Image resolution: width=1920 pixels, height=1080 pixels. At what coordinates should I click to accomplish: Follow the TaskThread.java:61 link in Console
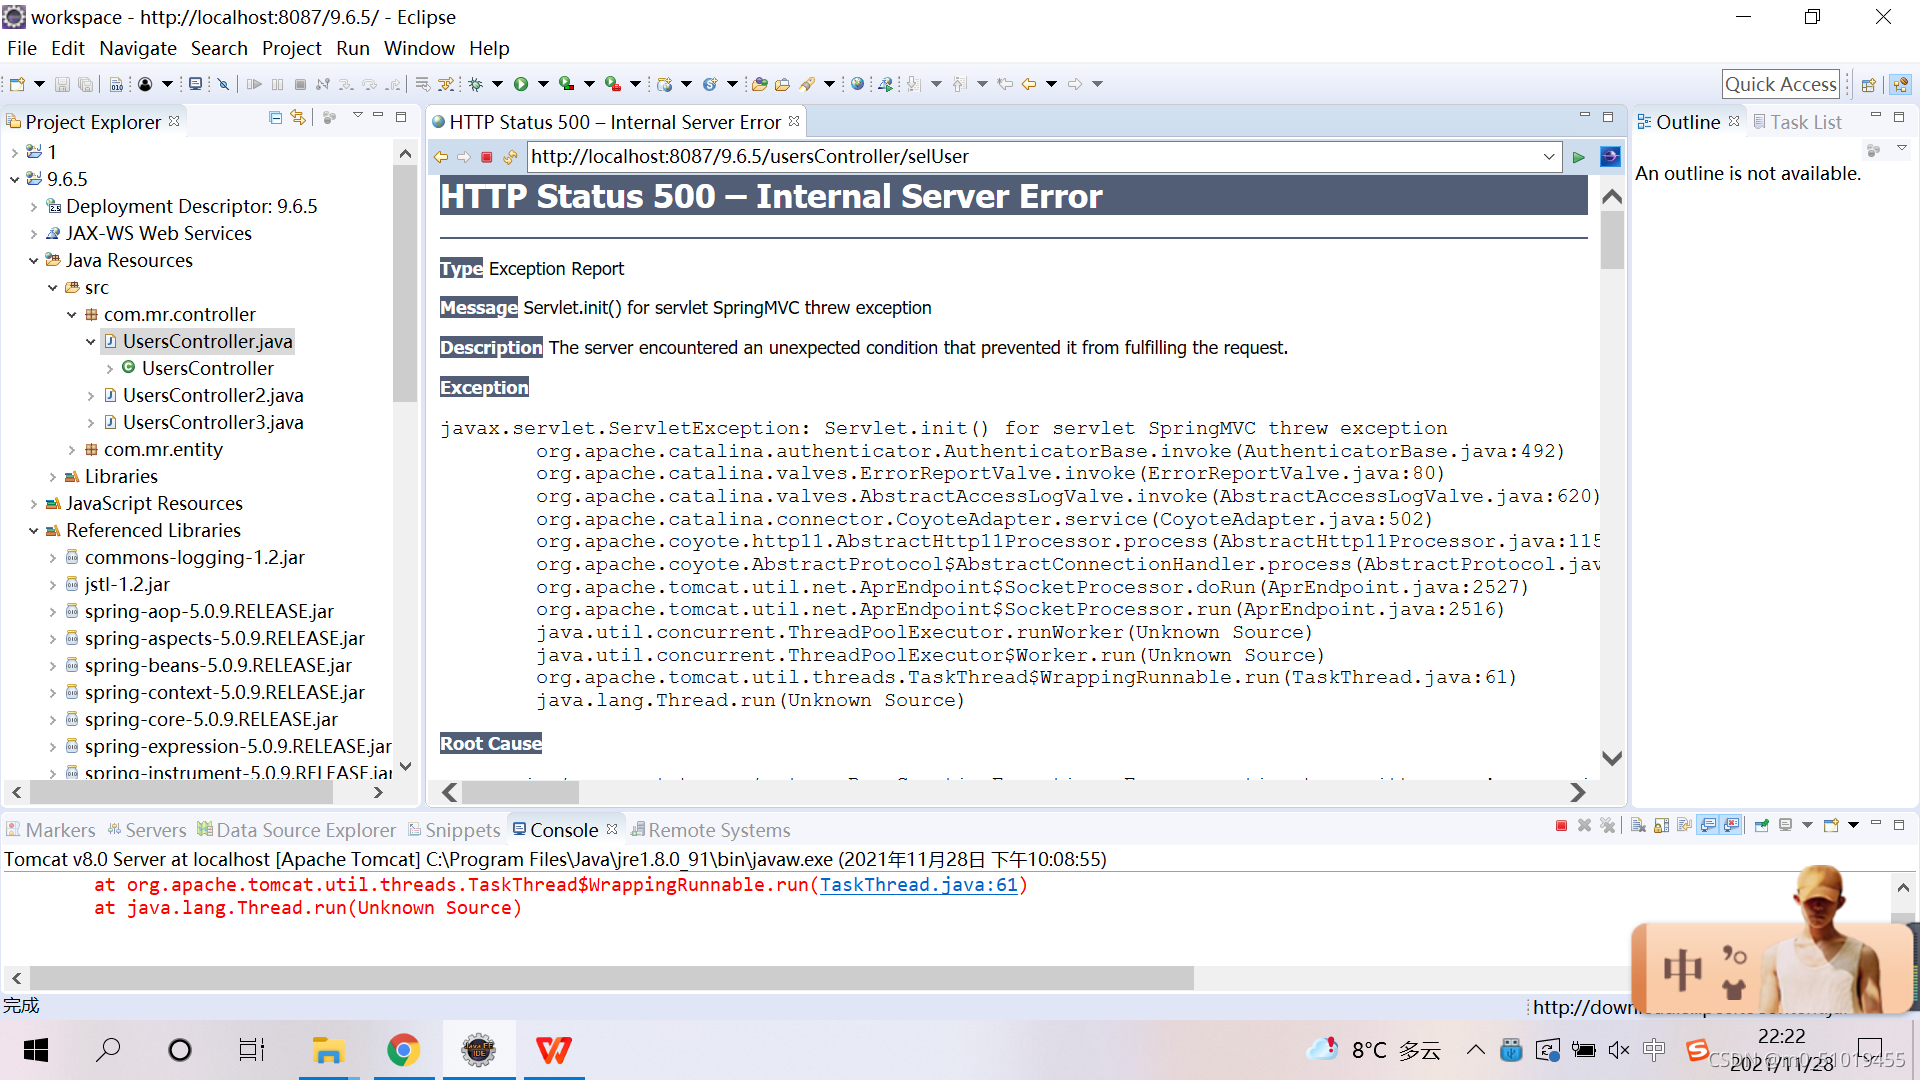(x=919, y=884)
